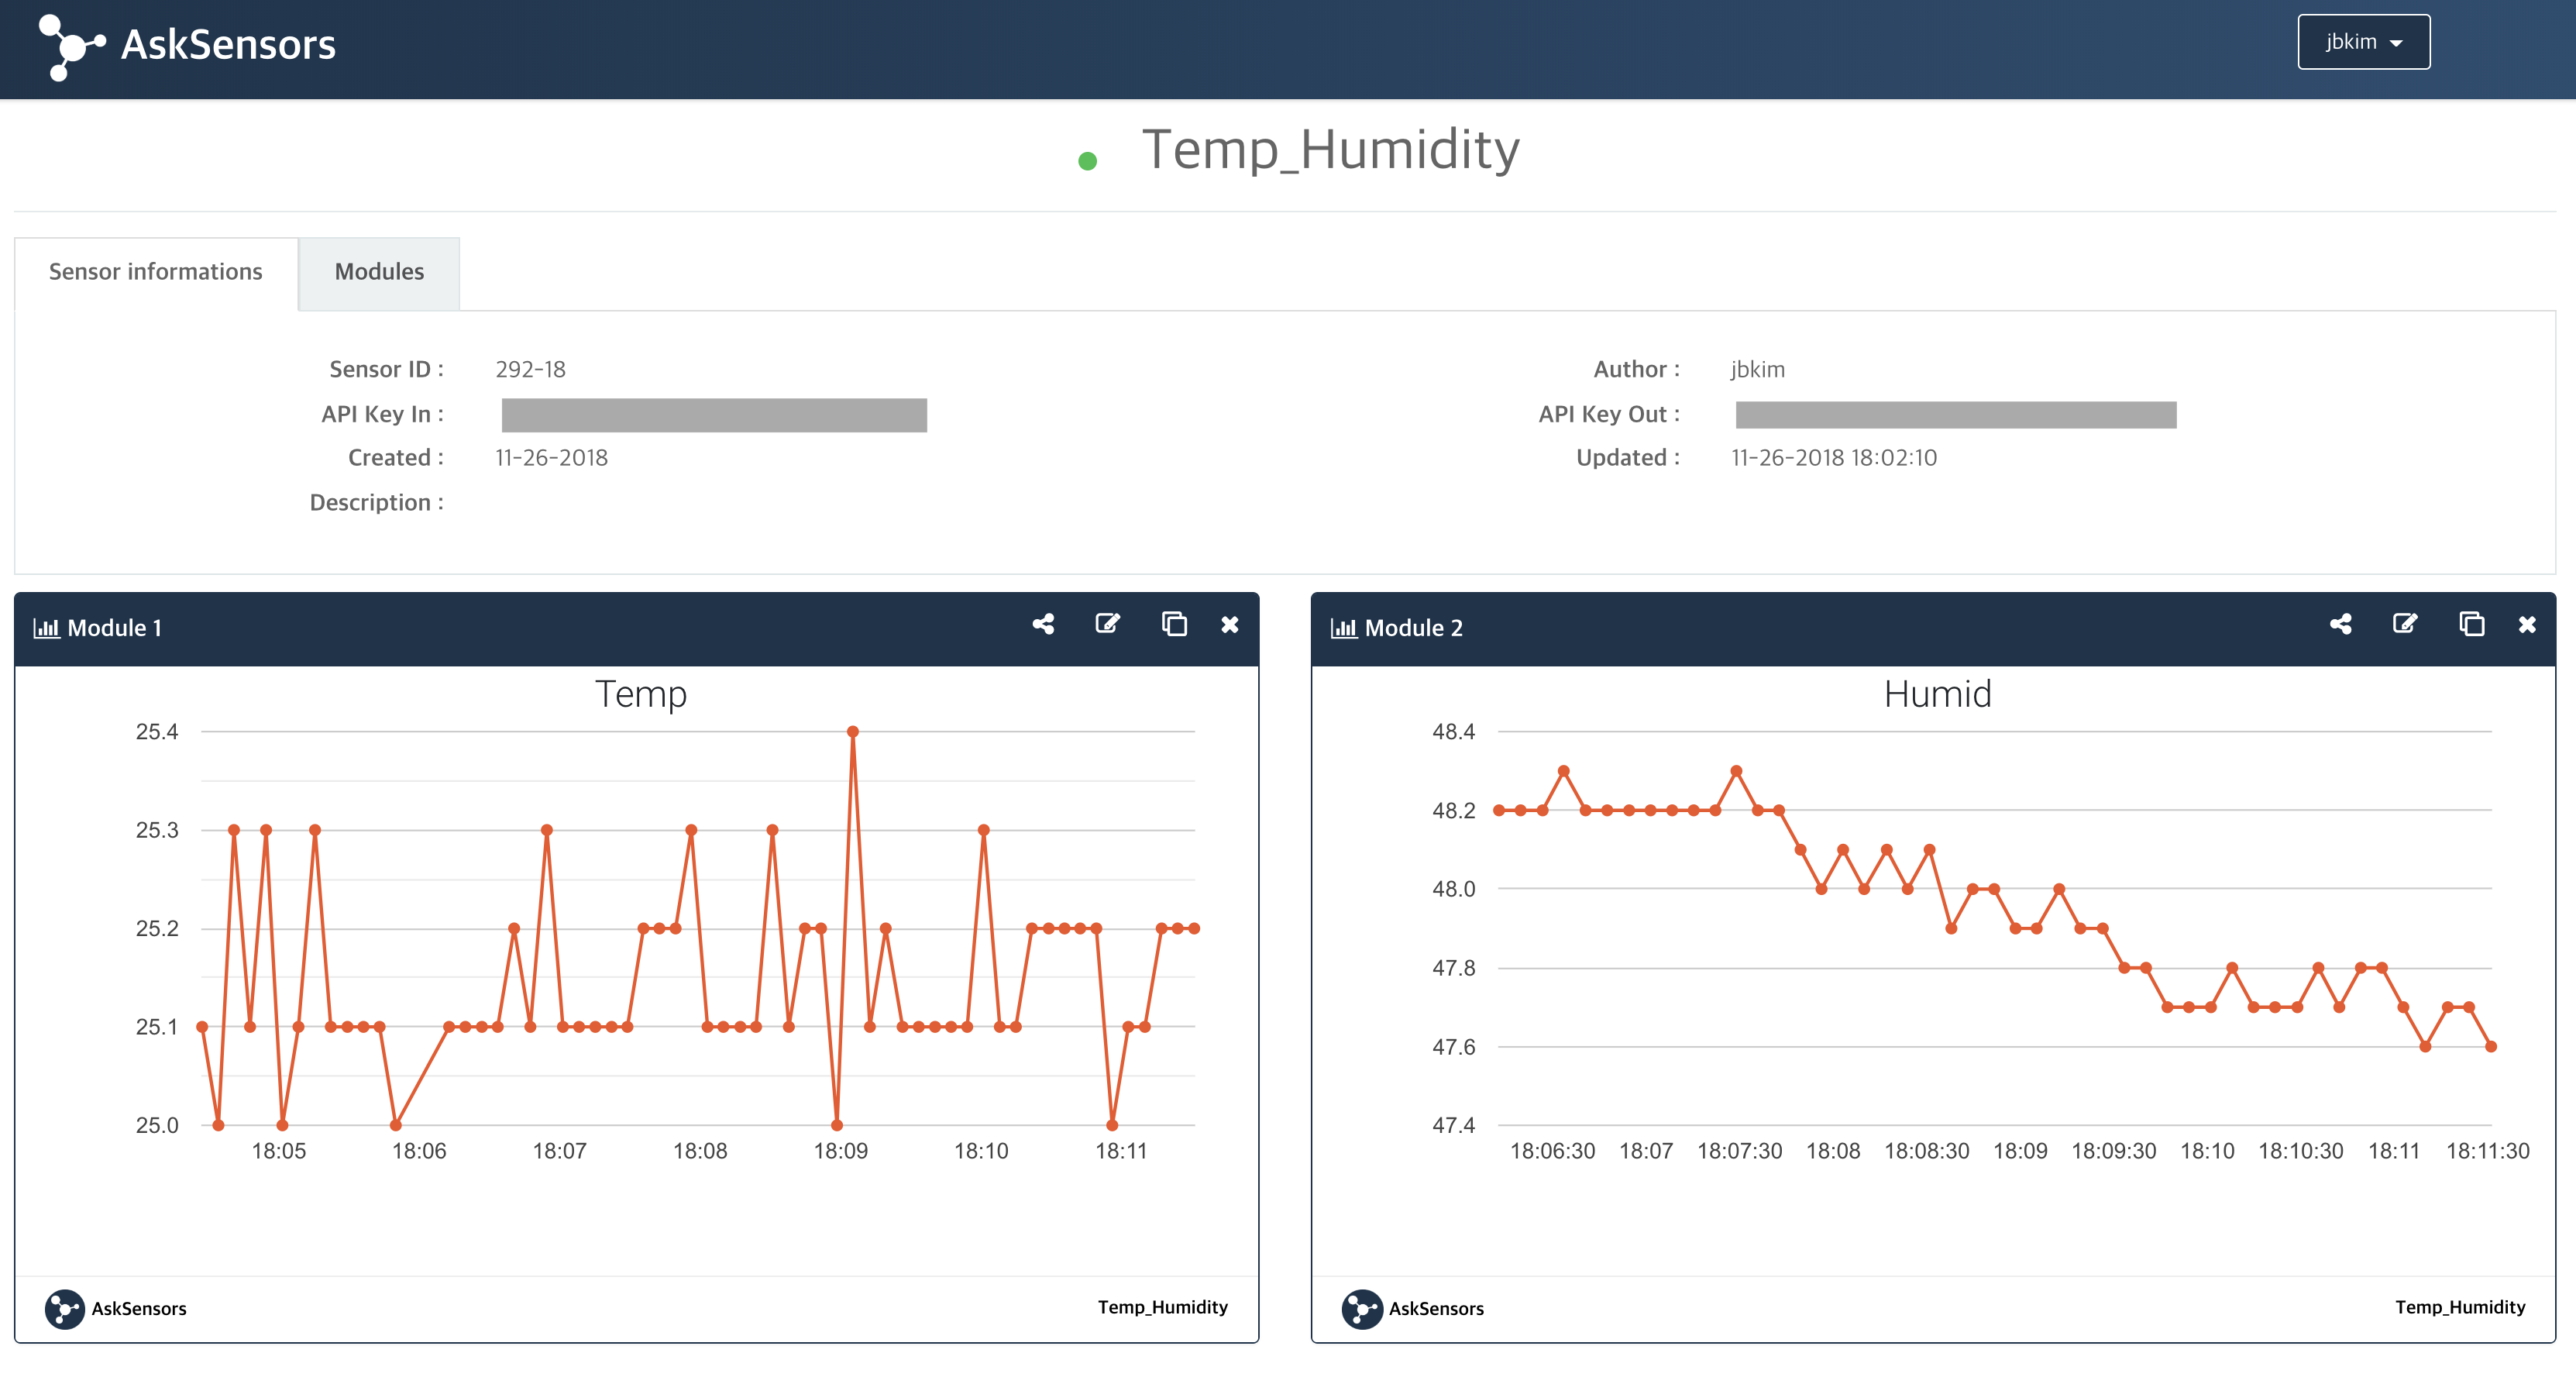Click the 25.4 peak point in Temp chart
The image size is (2576, 1384).
[853, 732]
